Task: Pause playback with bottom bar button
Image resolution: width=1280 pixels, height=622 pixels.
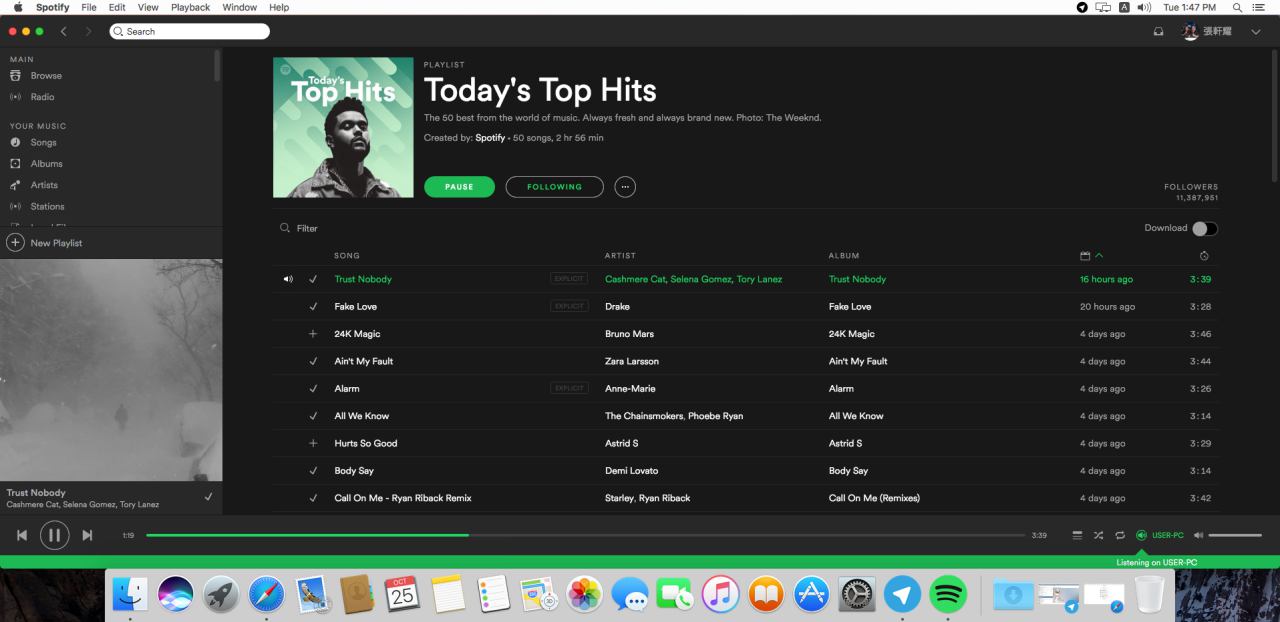Action: [x=55, y=535]
